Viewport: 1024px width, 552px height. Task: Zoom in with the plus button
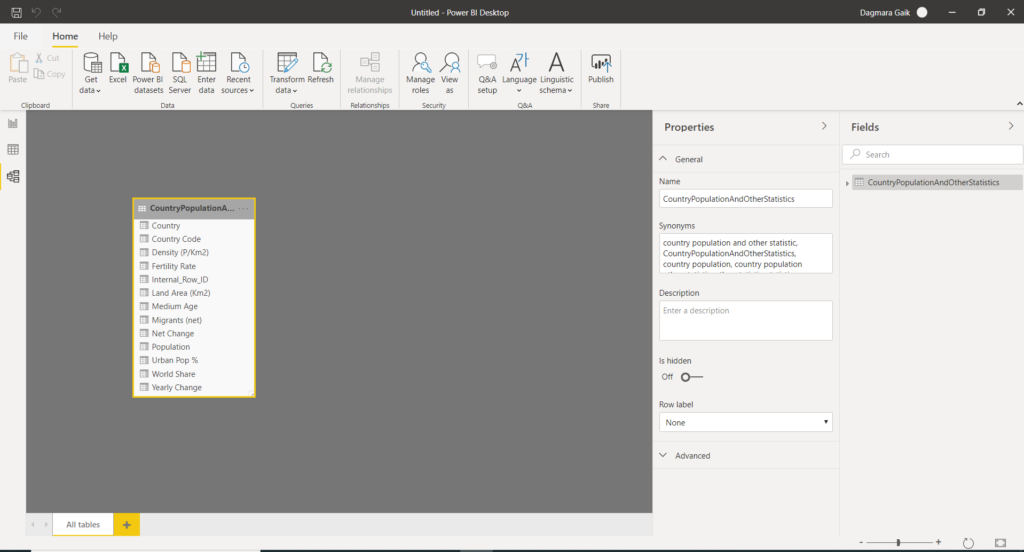pos(938,542)
